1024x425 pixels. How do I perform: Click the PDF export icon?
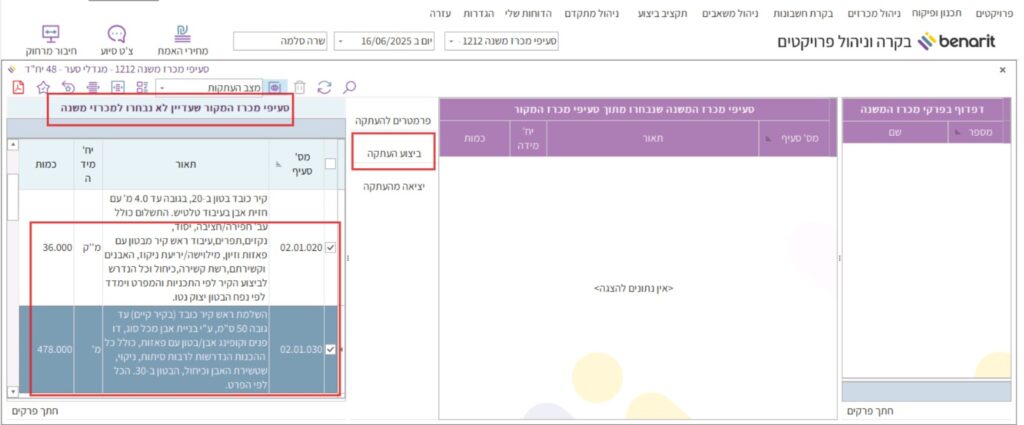18,88
